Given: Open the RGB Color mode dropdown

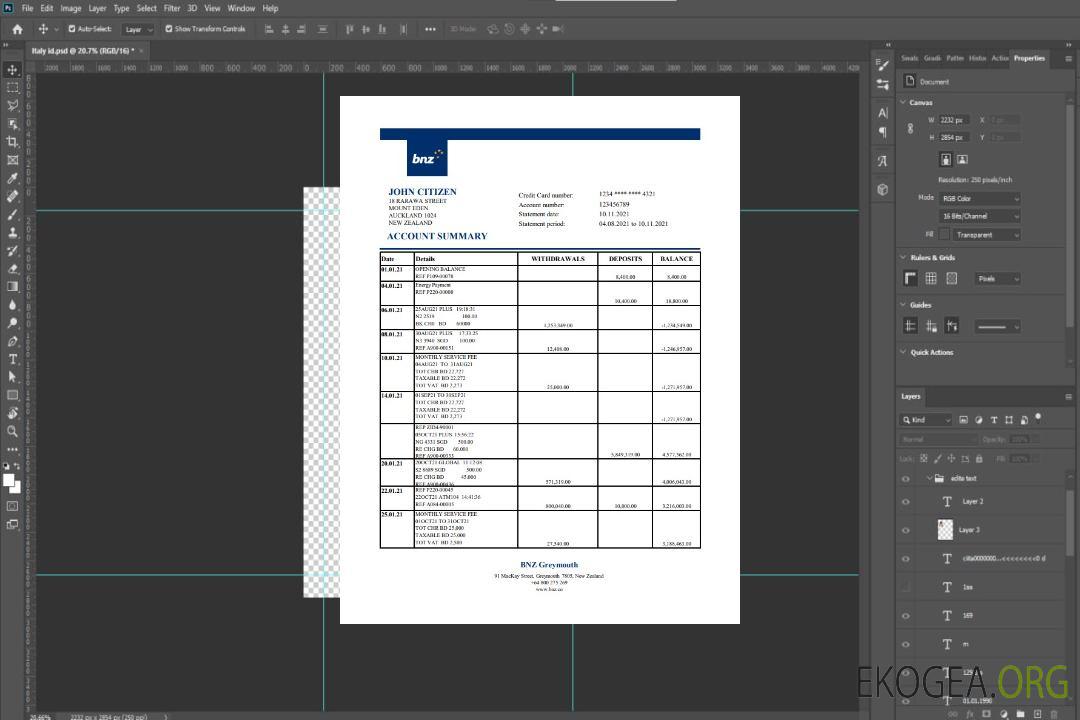Looking at the screenshot, I should pyautogui.click(x=980, y=198).
